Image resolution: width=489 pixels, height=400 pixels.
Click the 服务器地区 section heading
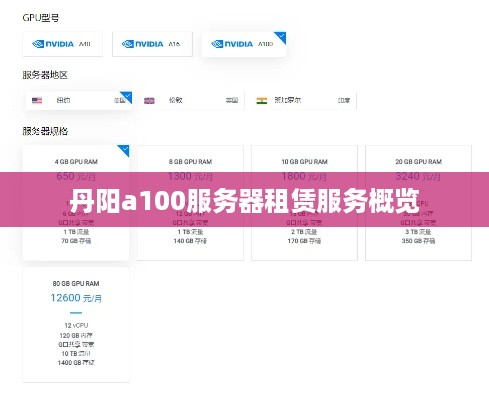(x=45, y=75)
